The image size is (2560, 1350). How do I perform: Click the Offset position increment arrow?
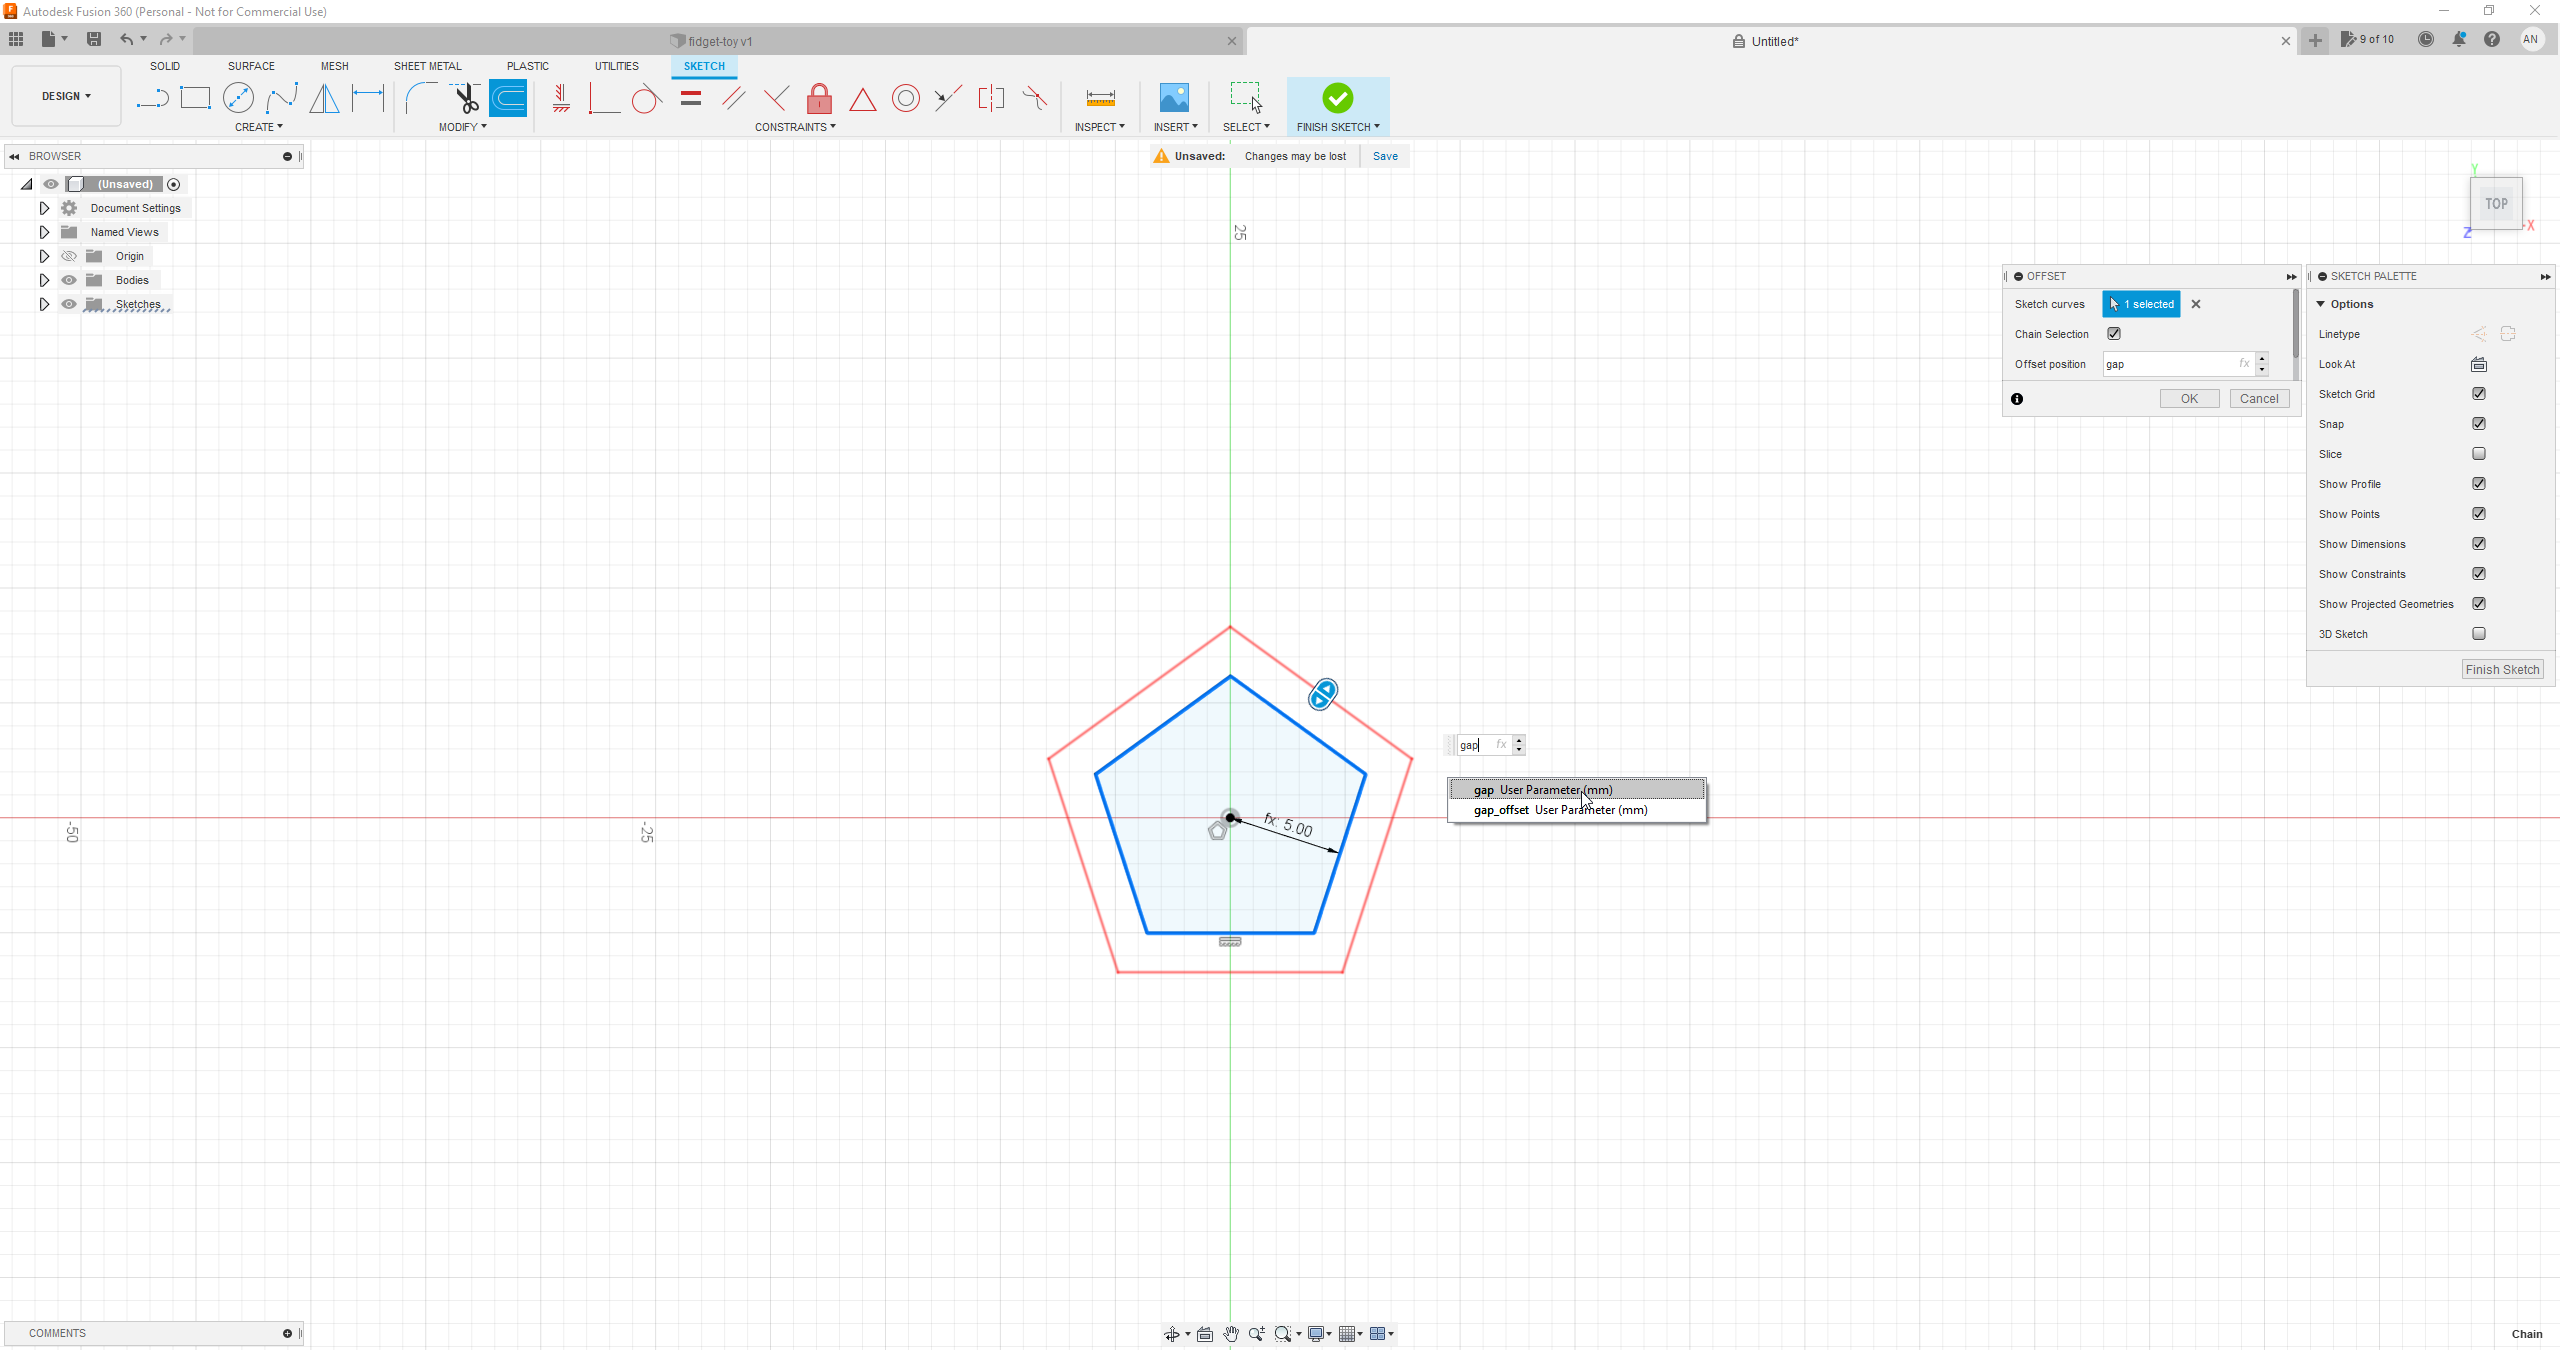[2262, 359]
